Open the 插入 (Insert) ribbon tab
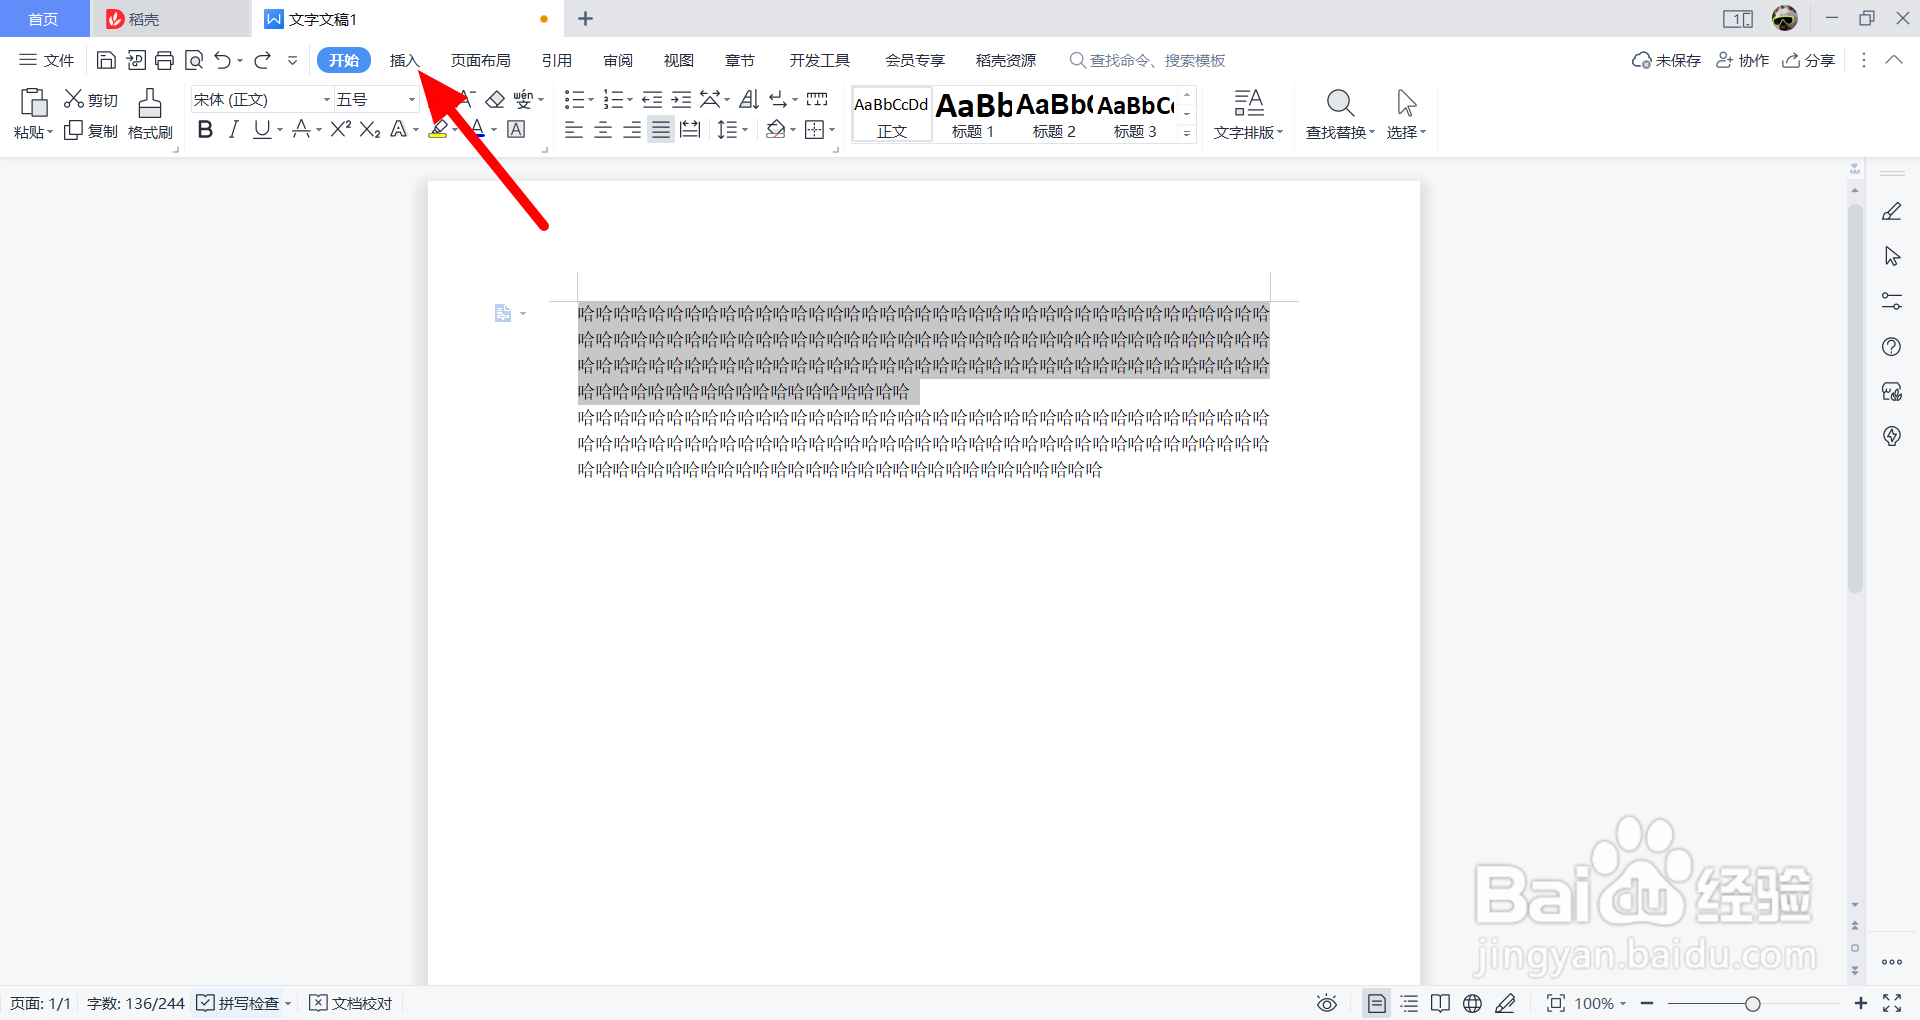1920x1020 pixels. pyautogui.click(x=404, y=61)
